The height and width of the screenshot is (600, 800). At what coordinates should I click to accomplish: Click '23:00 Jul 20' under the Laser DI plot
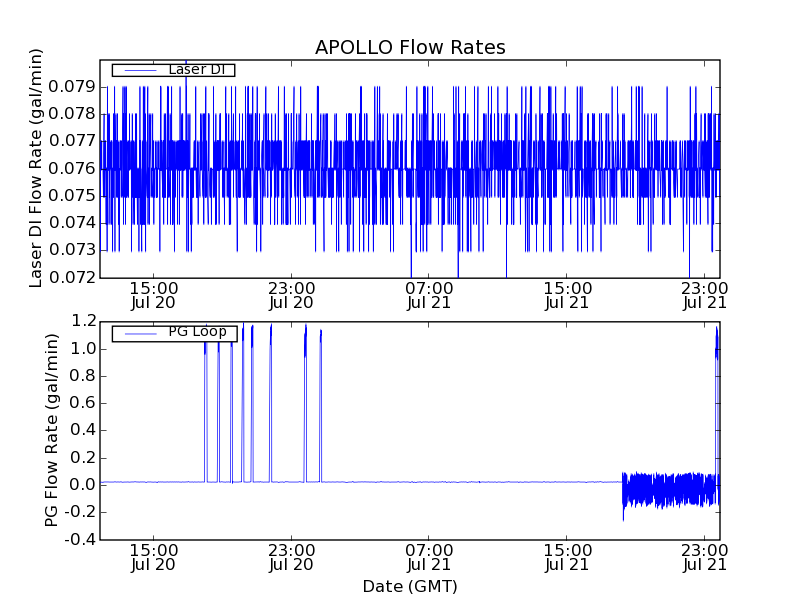[291, 295]
